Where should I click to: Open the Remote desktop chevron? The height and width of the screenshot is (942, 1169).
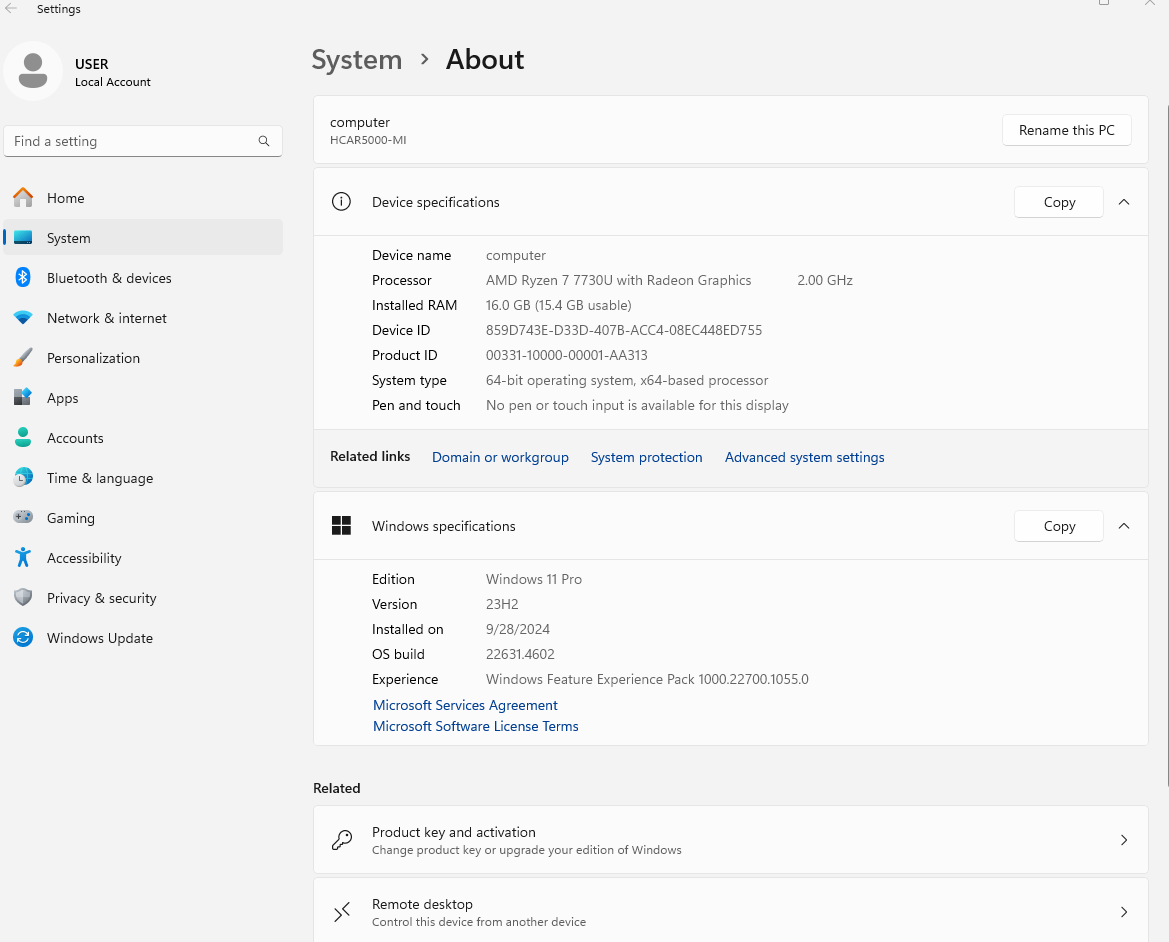1124,911
